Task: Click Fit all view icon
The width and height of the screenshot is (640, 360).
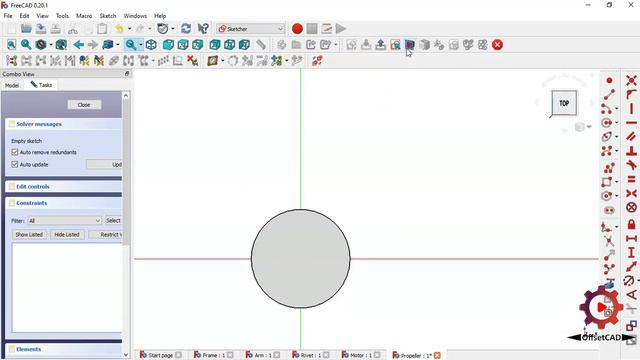Action: pos(11,44)
